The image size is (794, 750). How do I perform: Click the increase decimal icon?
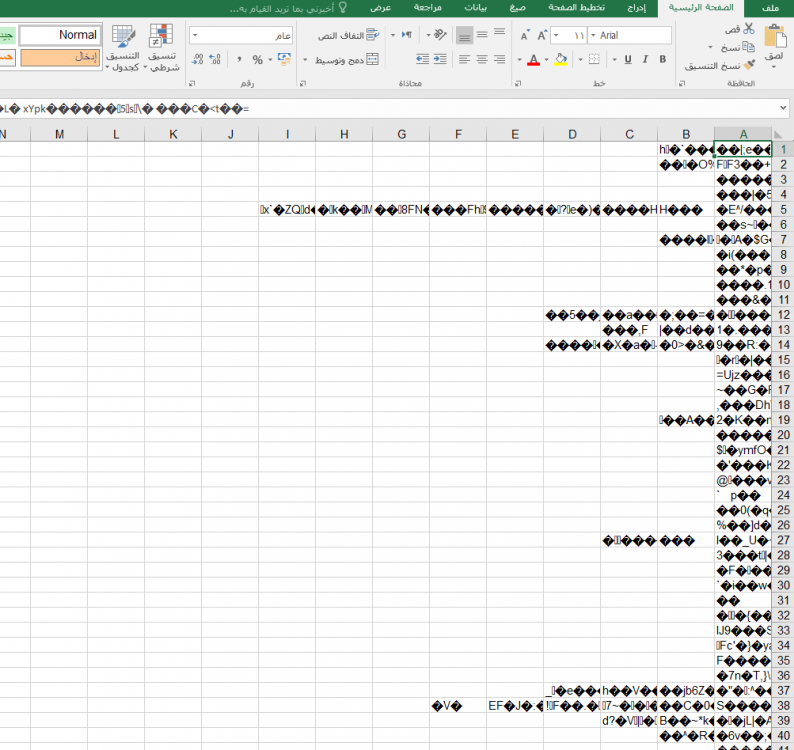tap(215, 60)
